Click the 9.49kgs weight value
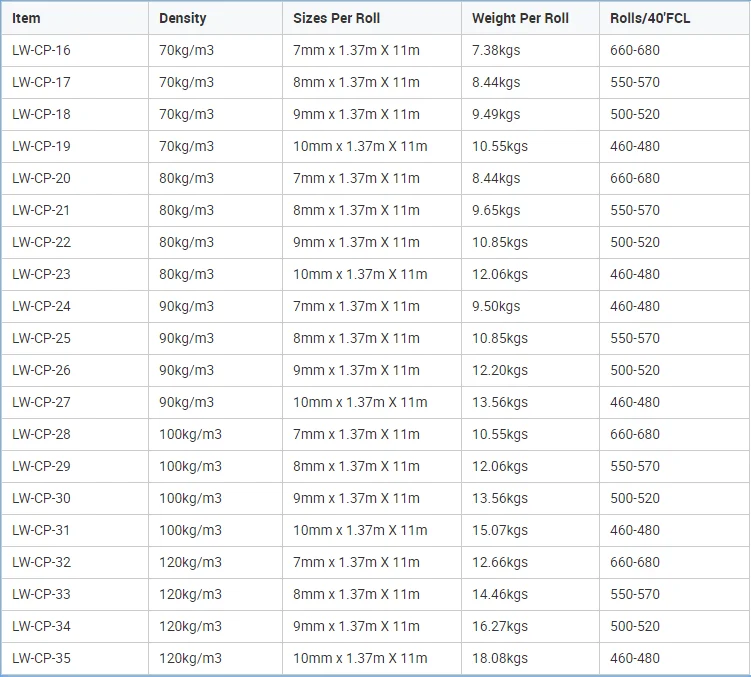The image size is (751, 677). point(496,115)
